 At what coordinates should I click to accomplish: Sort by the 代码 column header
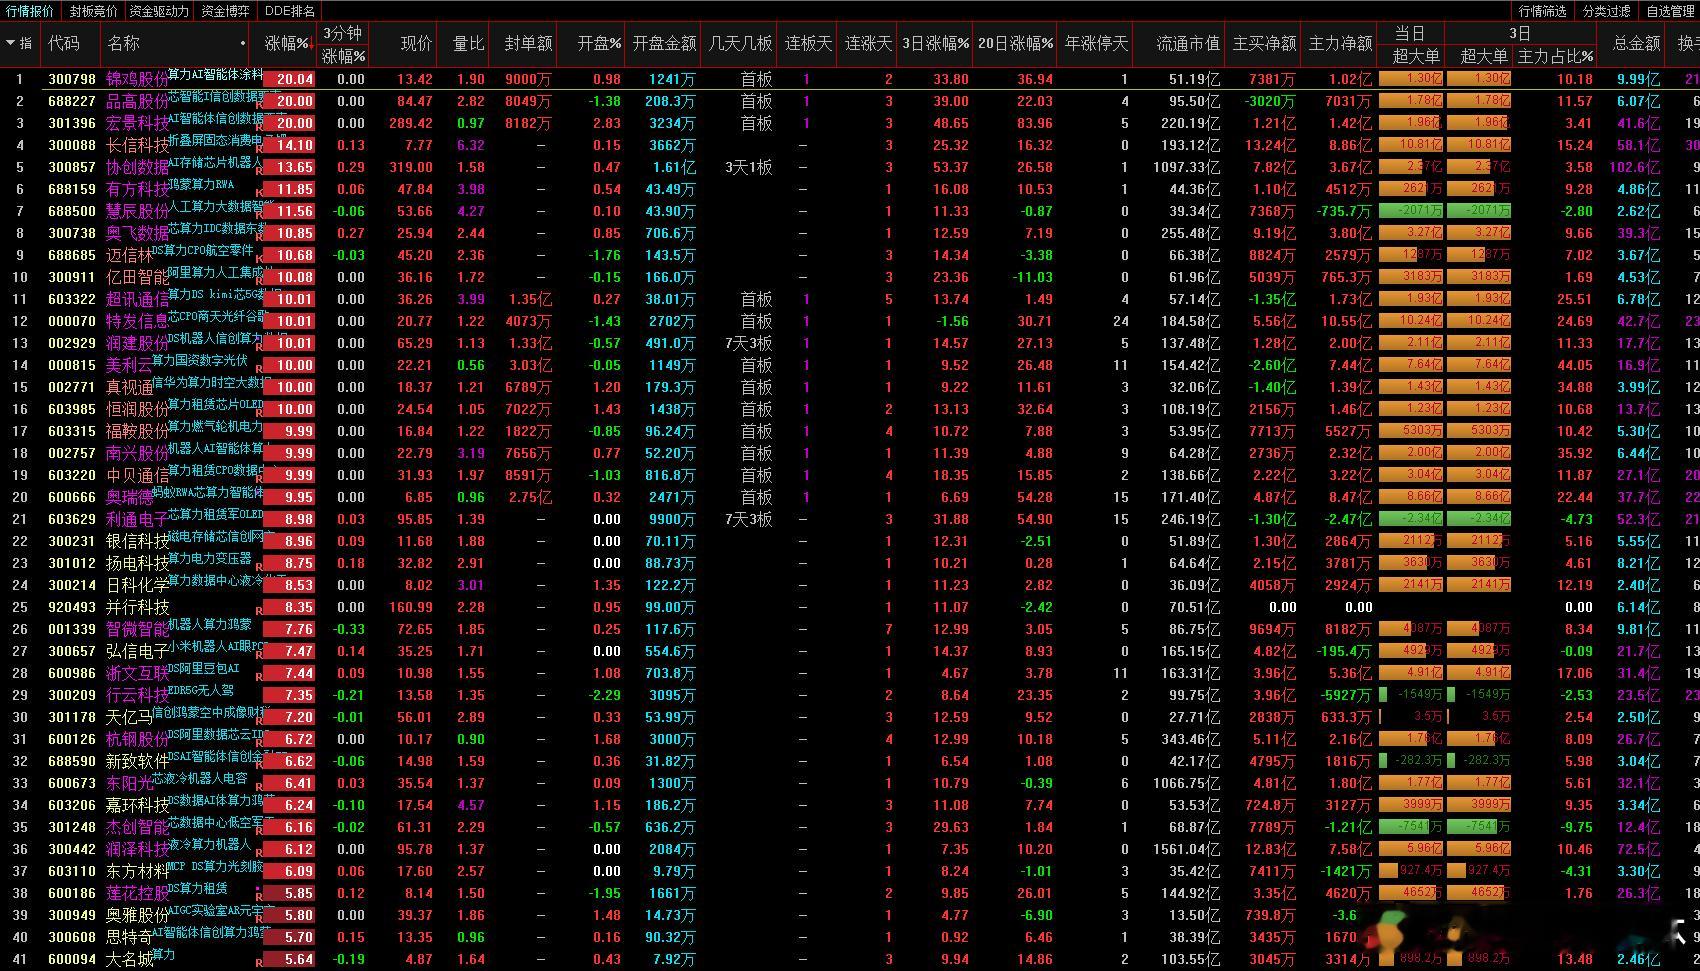tap(64, 44)
